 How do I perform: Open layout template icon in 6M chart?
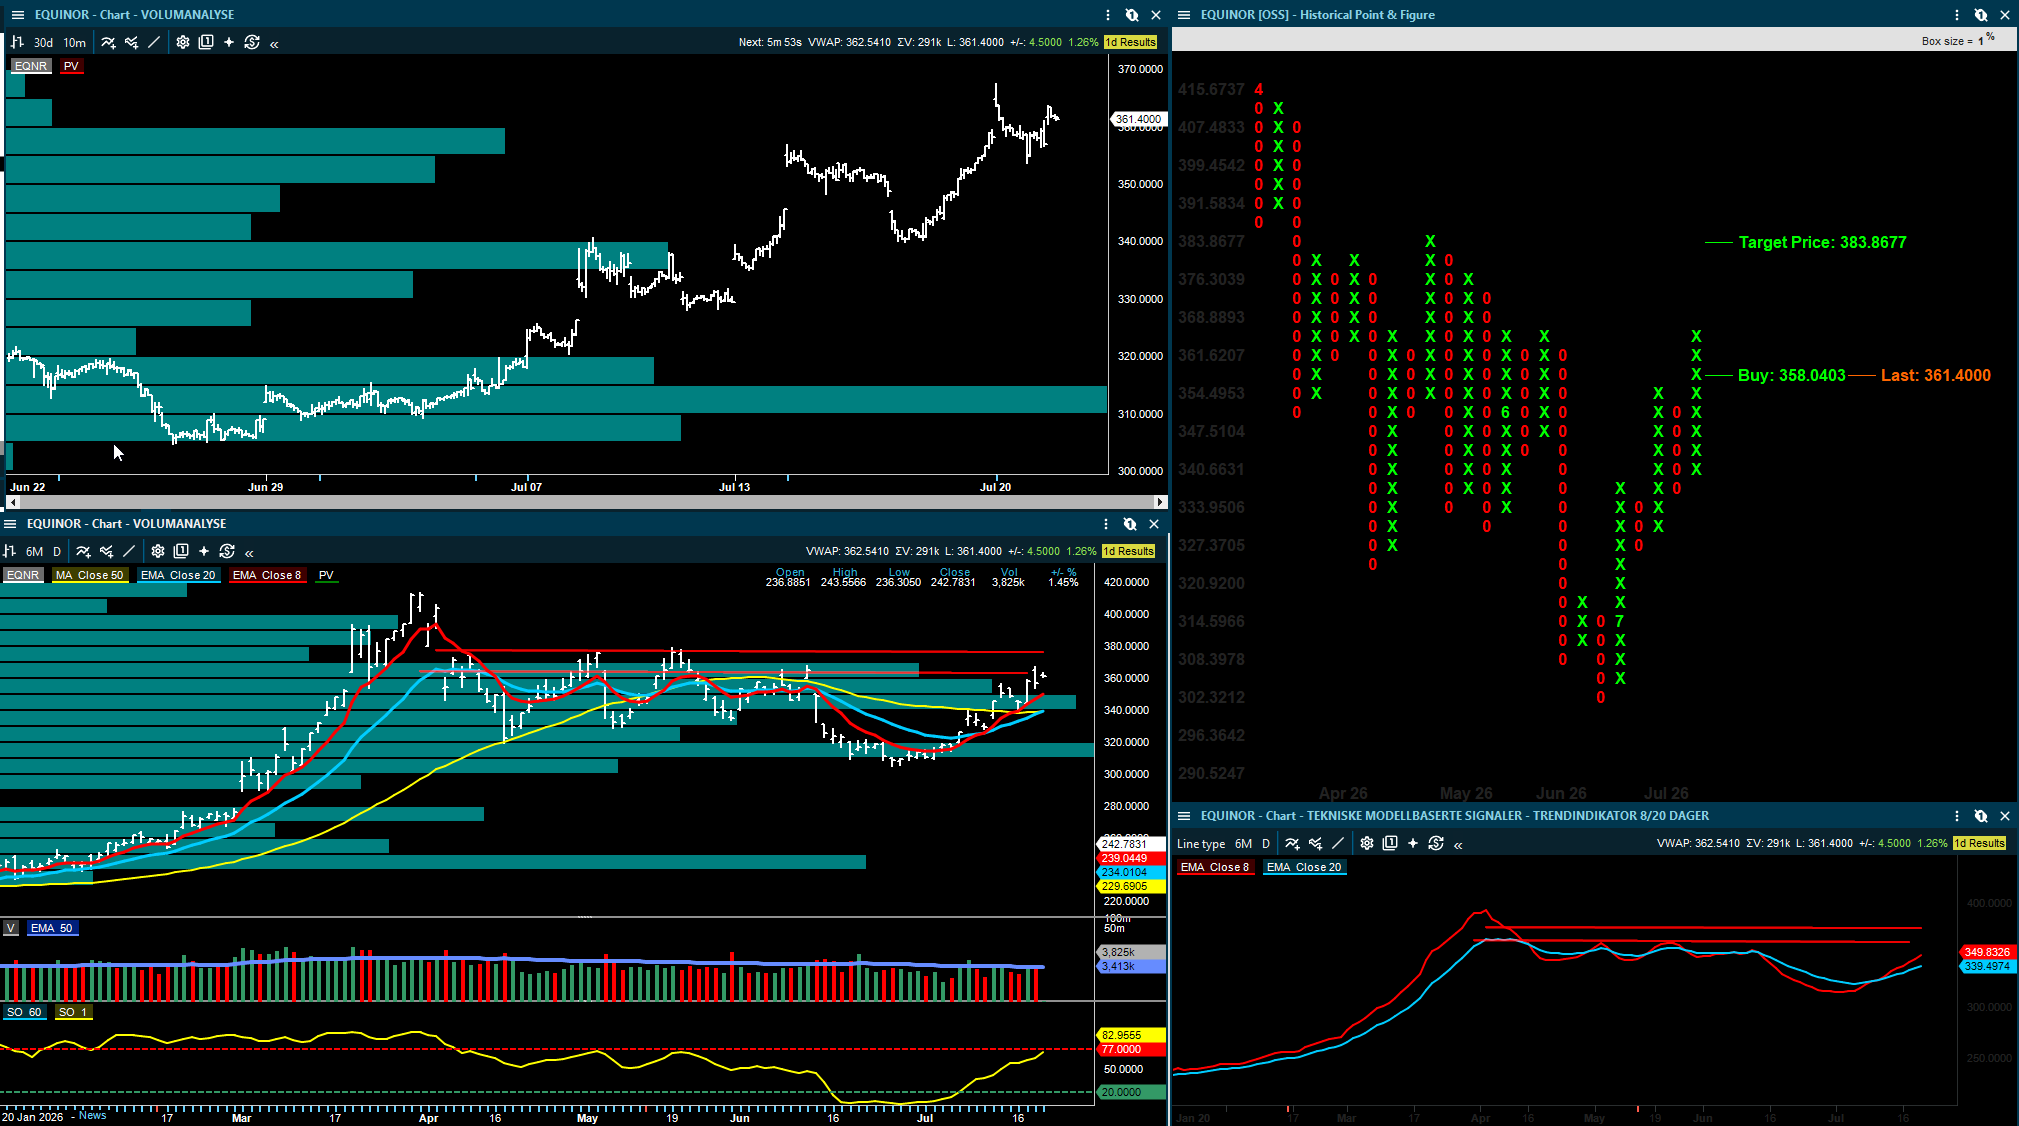181,551
